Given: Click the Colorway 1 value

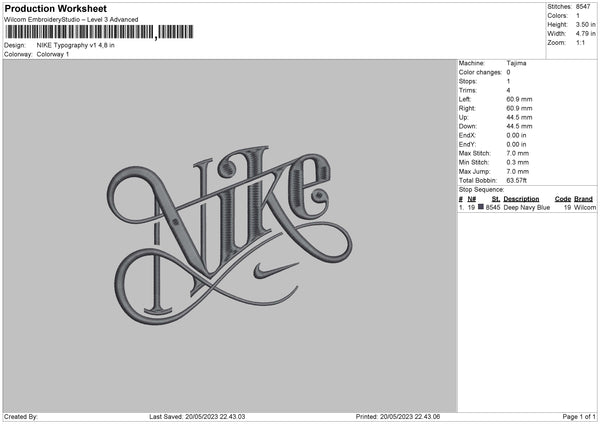Looking at the screenshot, I should 53,54.
